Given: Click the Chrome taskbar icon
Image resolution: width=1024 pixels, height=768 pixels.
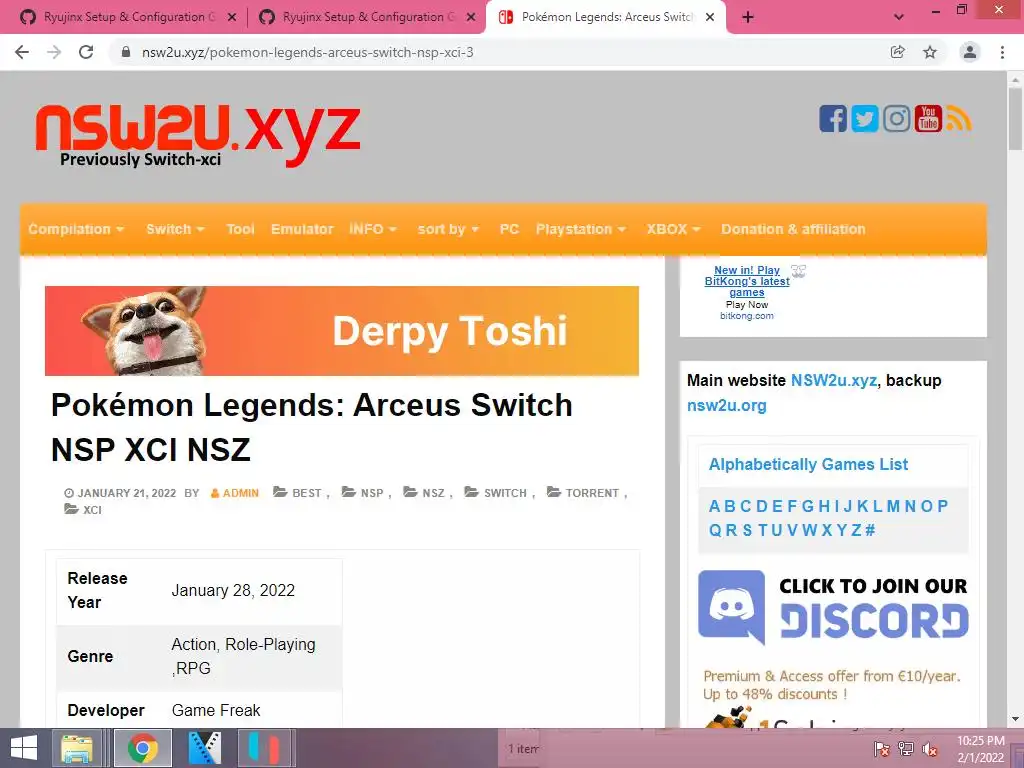Looking at the screenshot, I should point(142,748).
